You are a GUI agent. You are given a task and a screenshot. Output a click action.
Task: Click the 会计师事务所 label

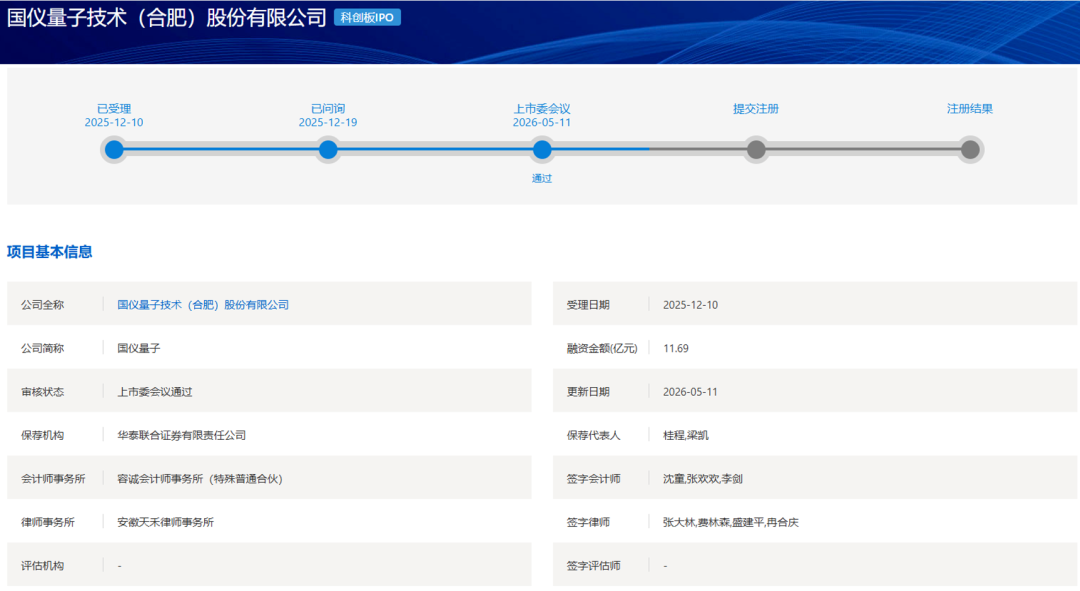53,479
